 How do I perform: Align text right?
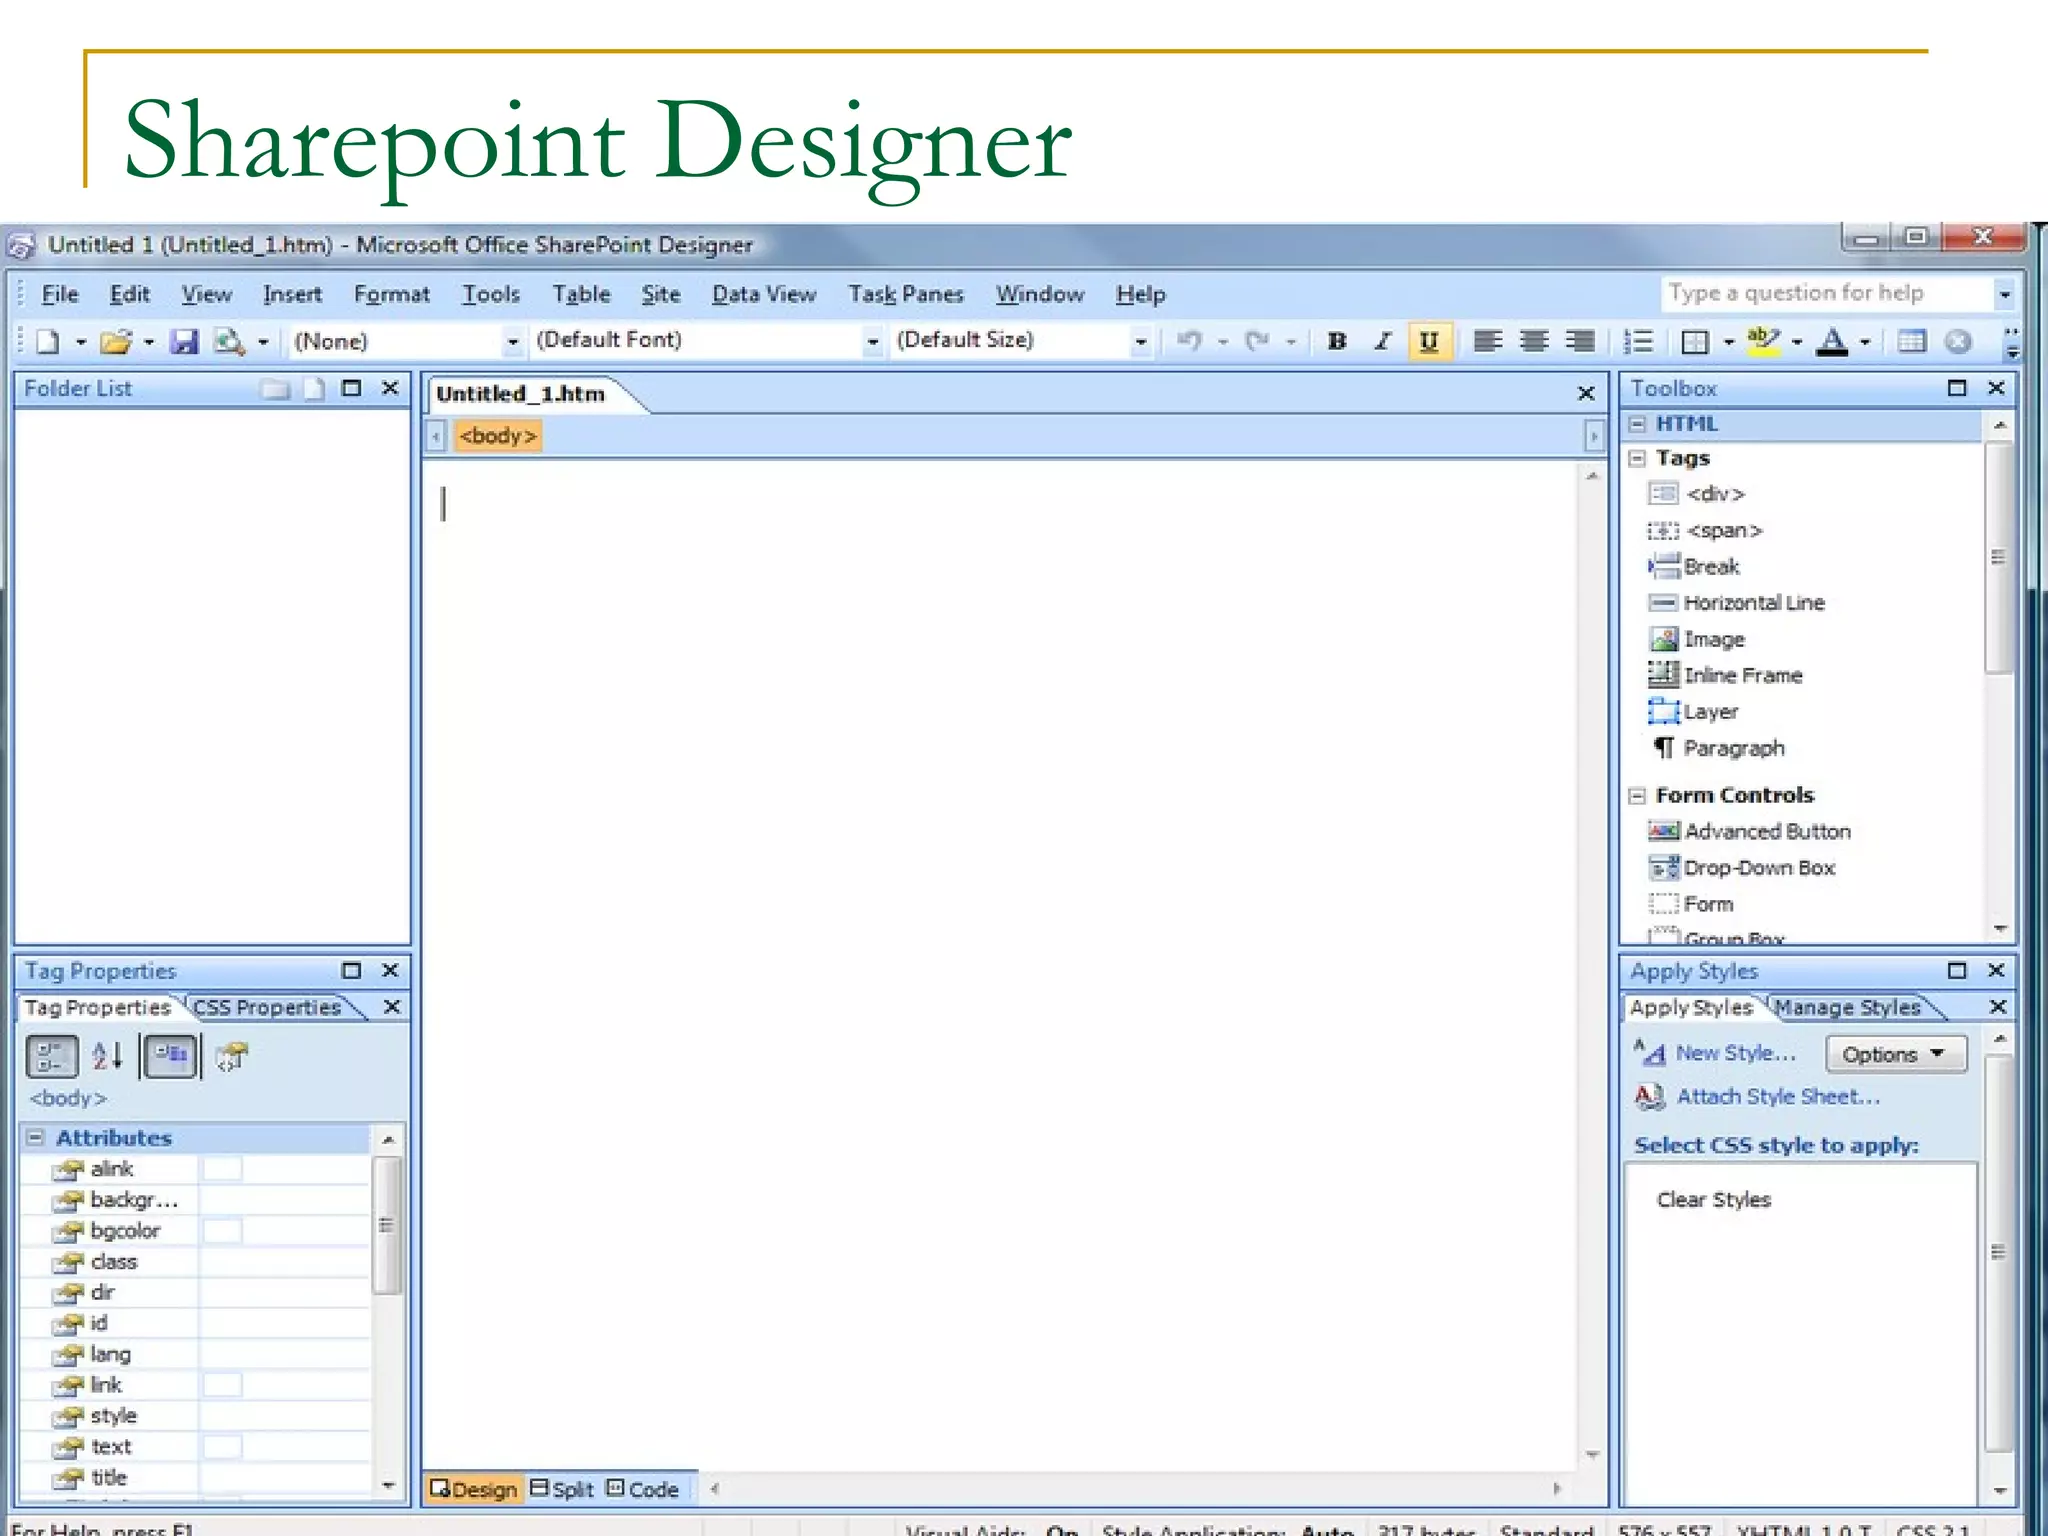tap(1580, 341)
